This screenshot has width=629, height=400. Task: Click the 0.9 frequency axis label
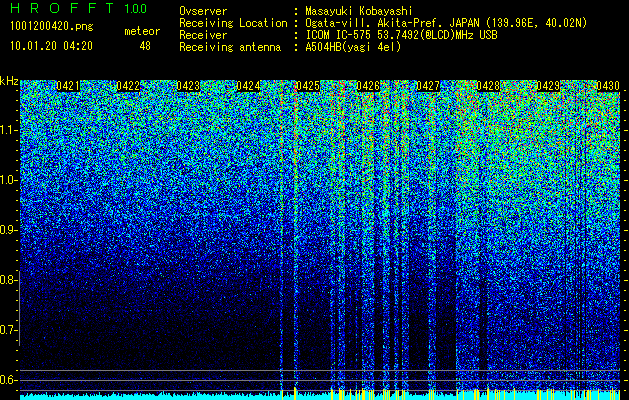point(7,230)
